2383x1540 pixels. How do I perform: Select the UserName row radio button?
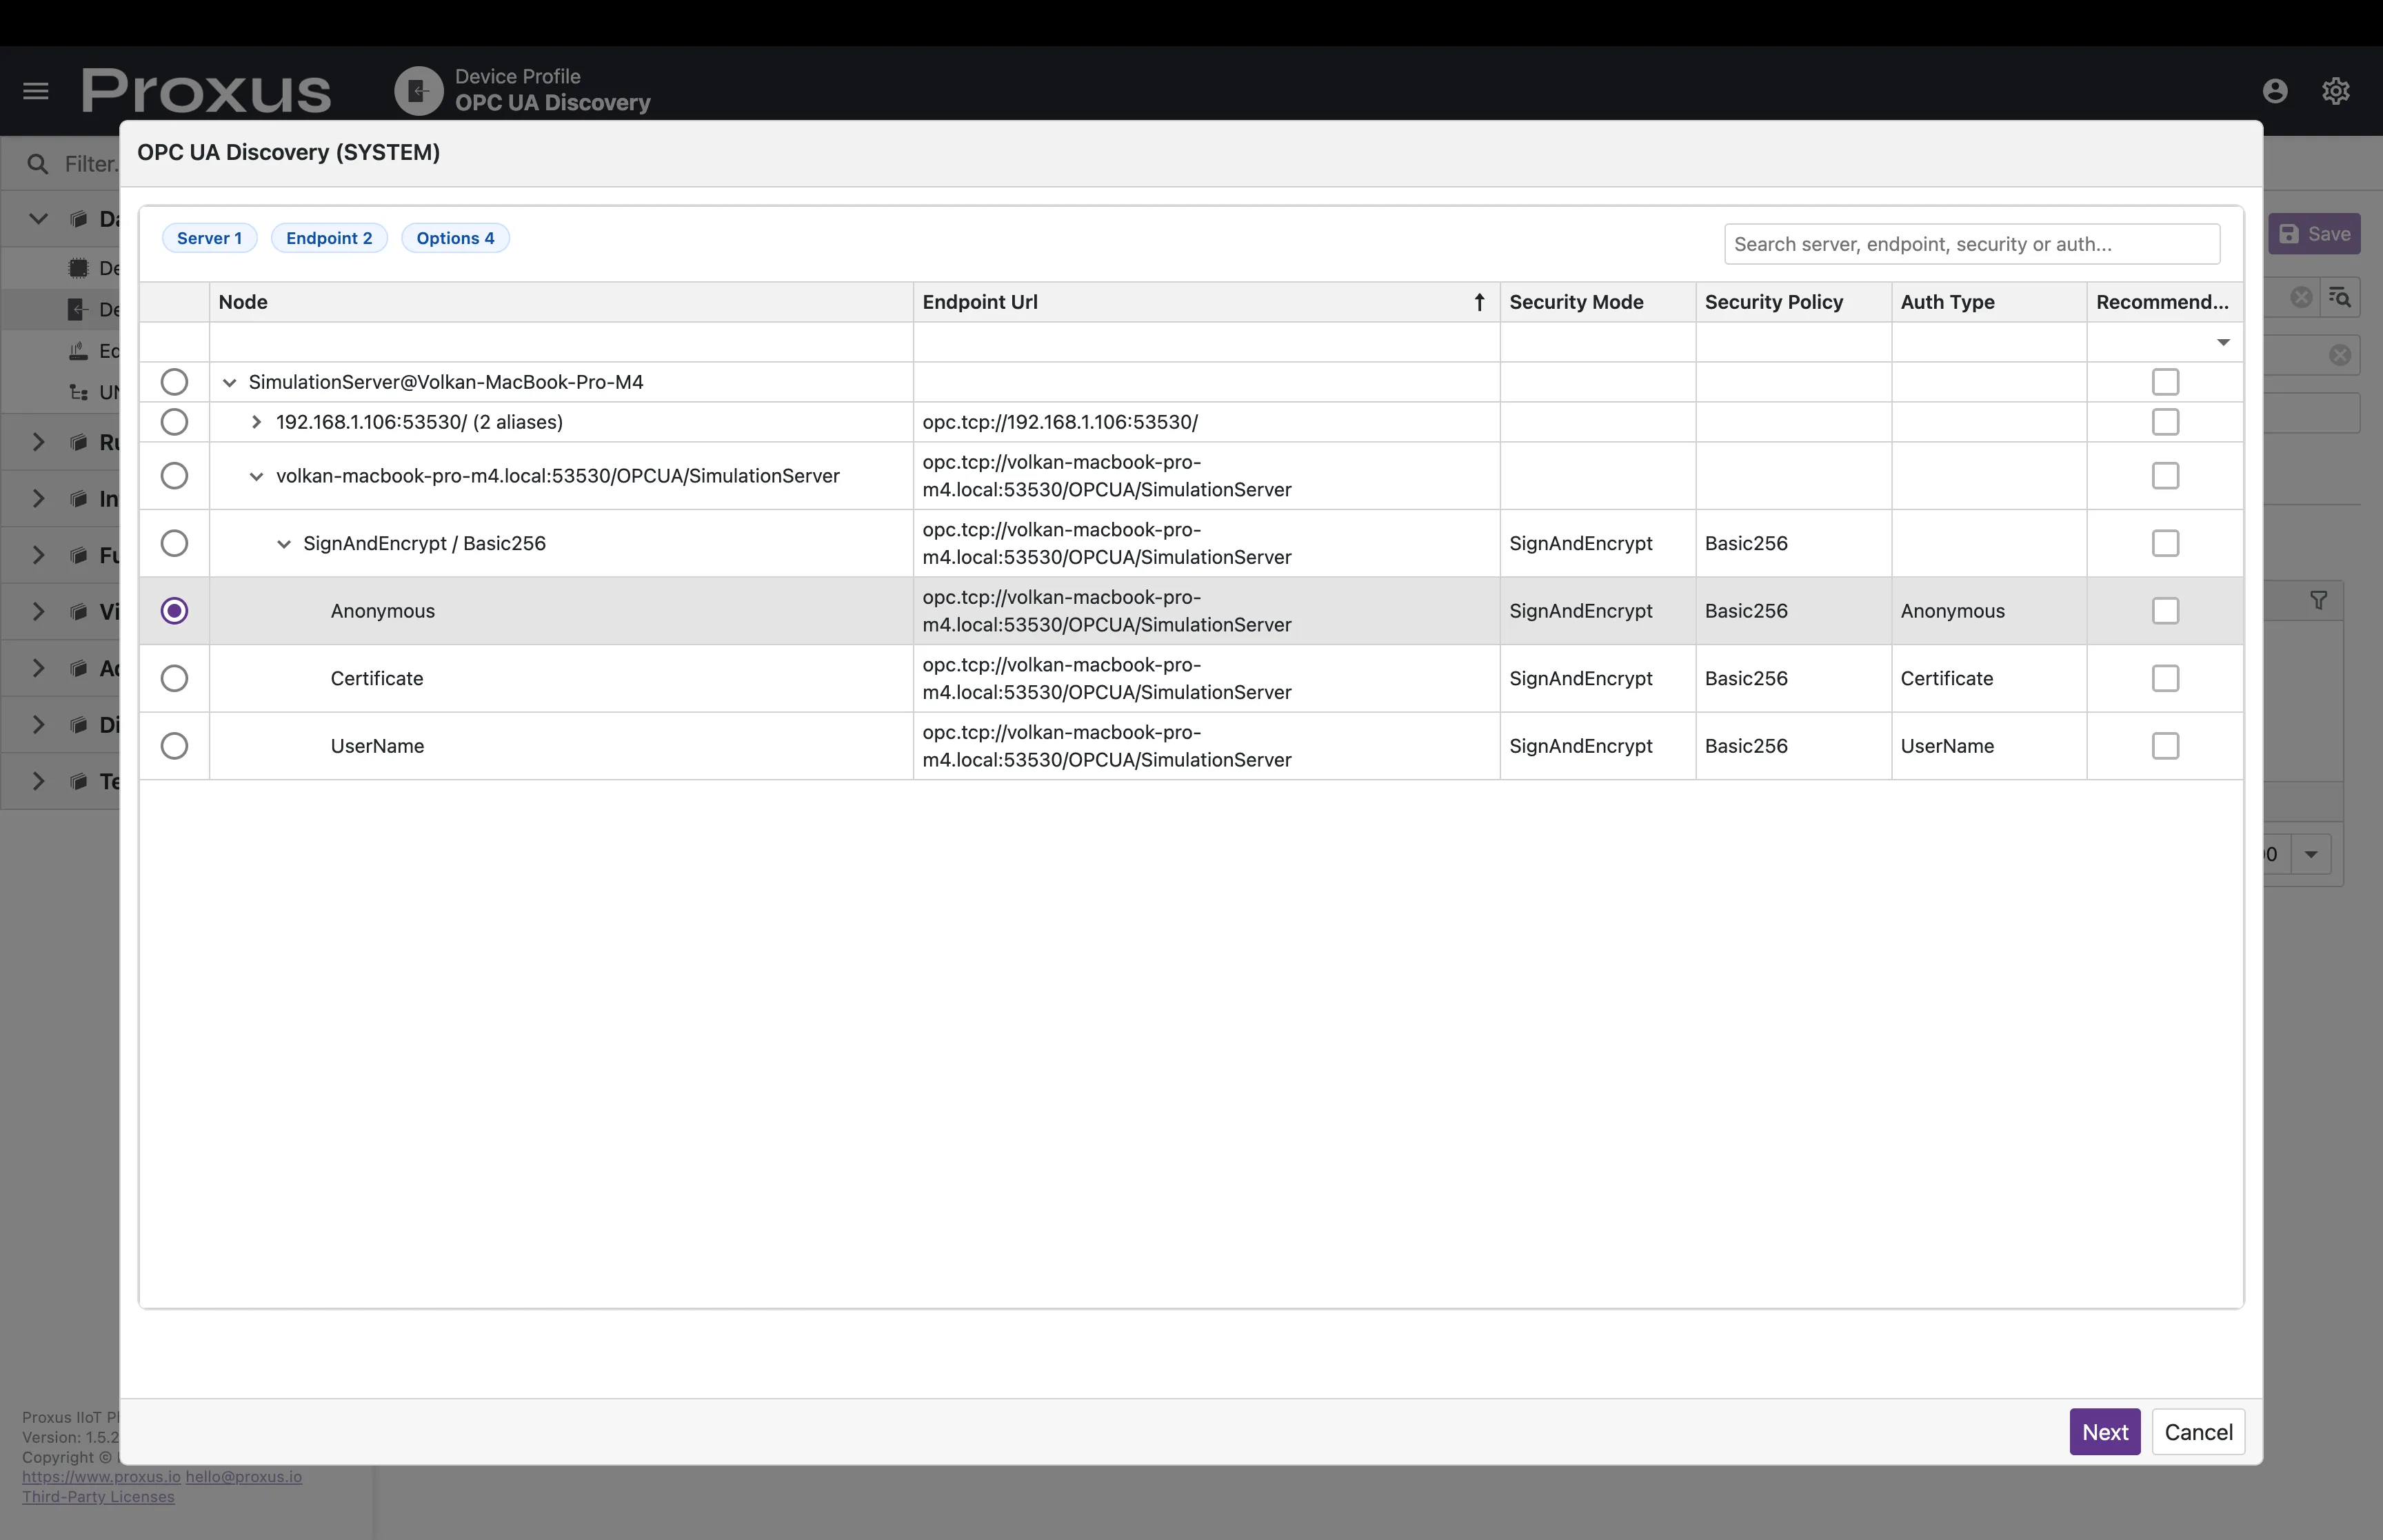click(x=174, y=746)
